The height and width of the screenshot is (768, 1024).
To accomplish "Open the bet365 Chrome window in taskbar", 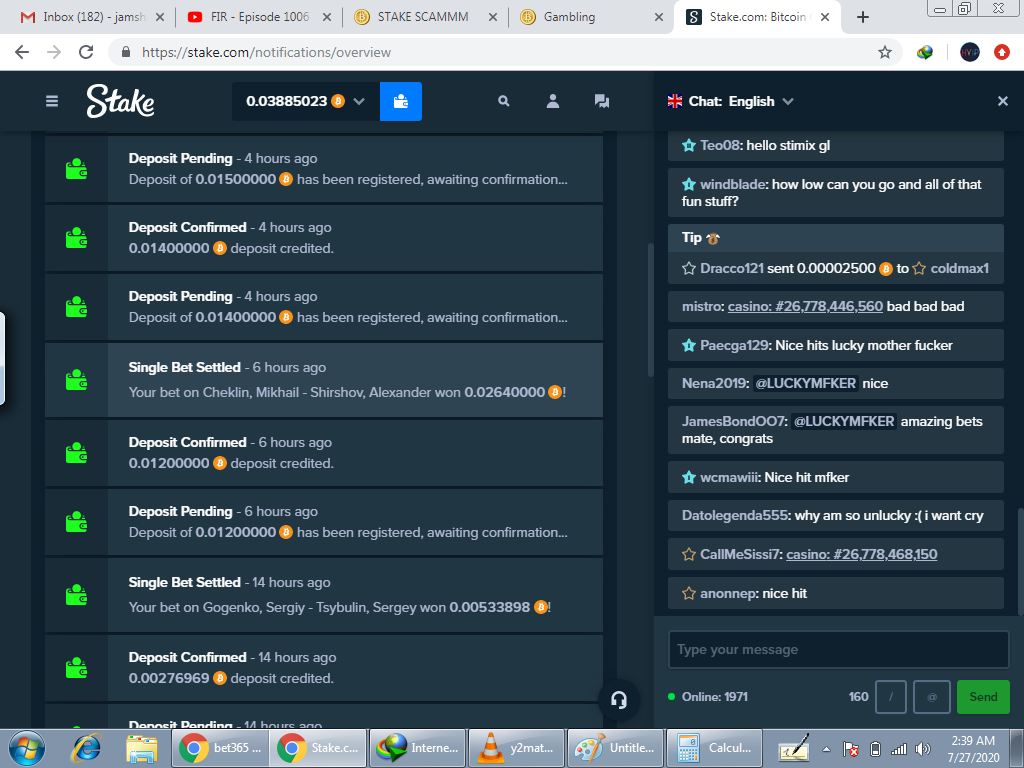I will click(x=220, y=748).
